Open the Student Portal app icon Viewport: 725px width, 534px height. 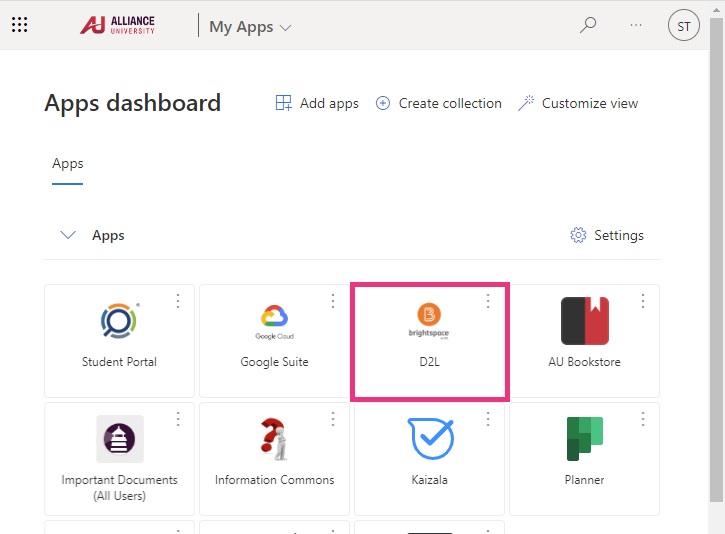(119, 321)
